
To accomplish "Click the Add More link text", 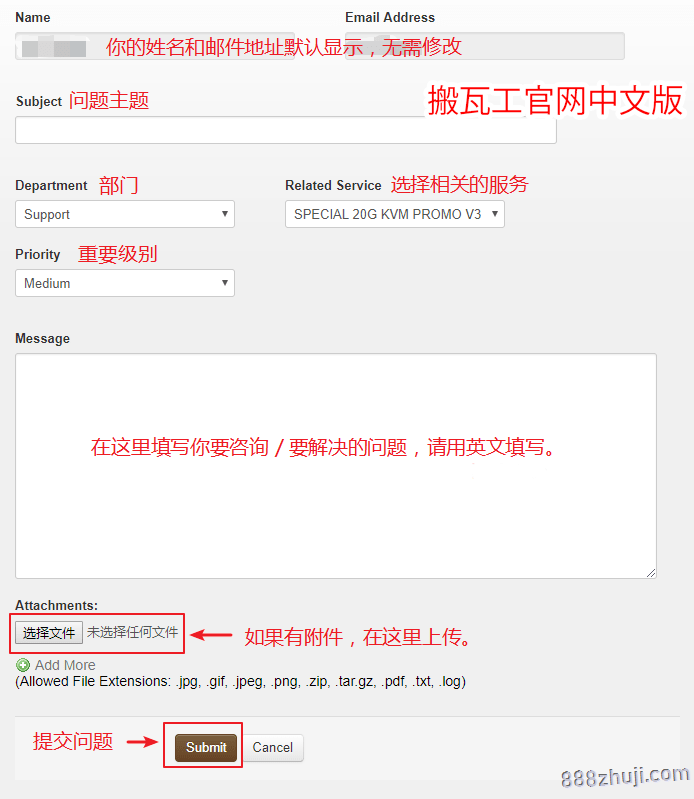I will point(65,665).
